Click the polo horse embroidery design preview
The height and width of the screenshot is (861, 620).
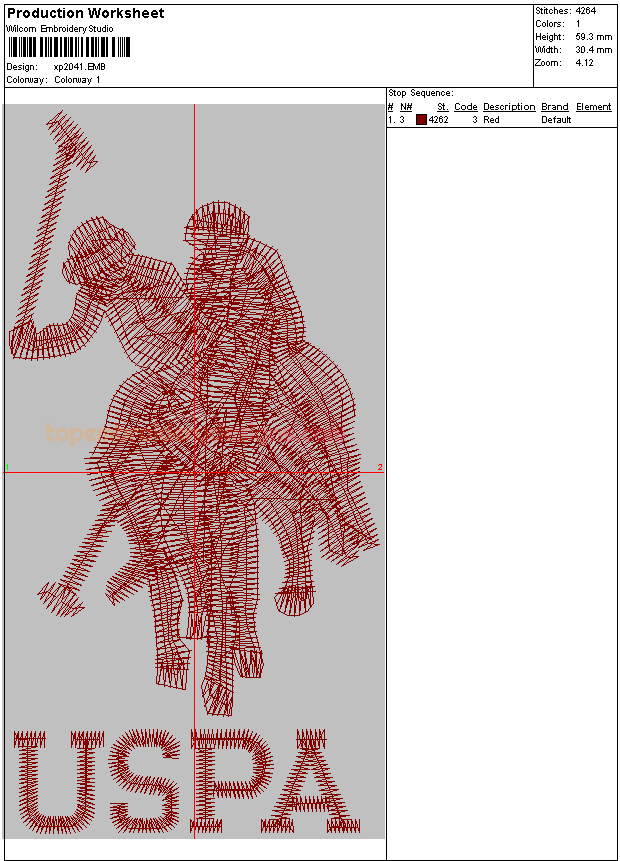pos(194,471)
